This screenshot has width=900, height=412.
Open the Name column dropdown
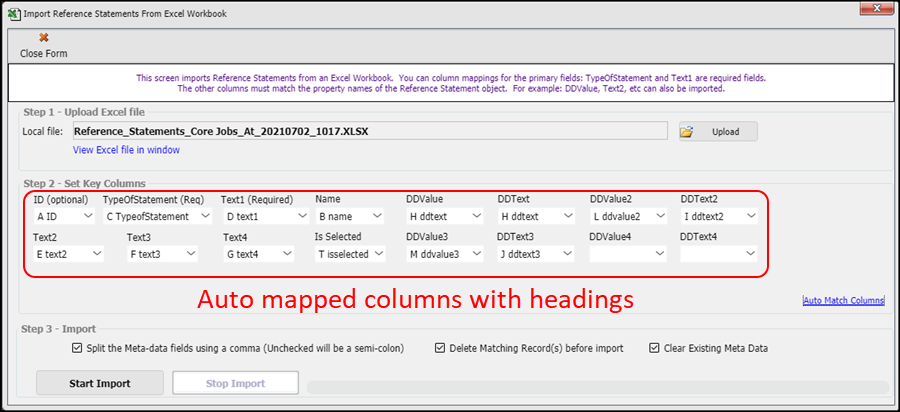pos(377,215)
